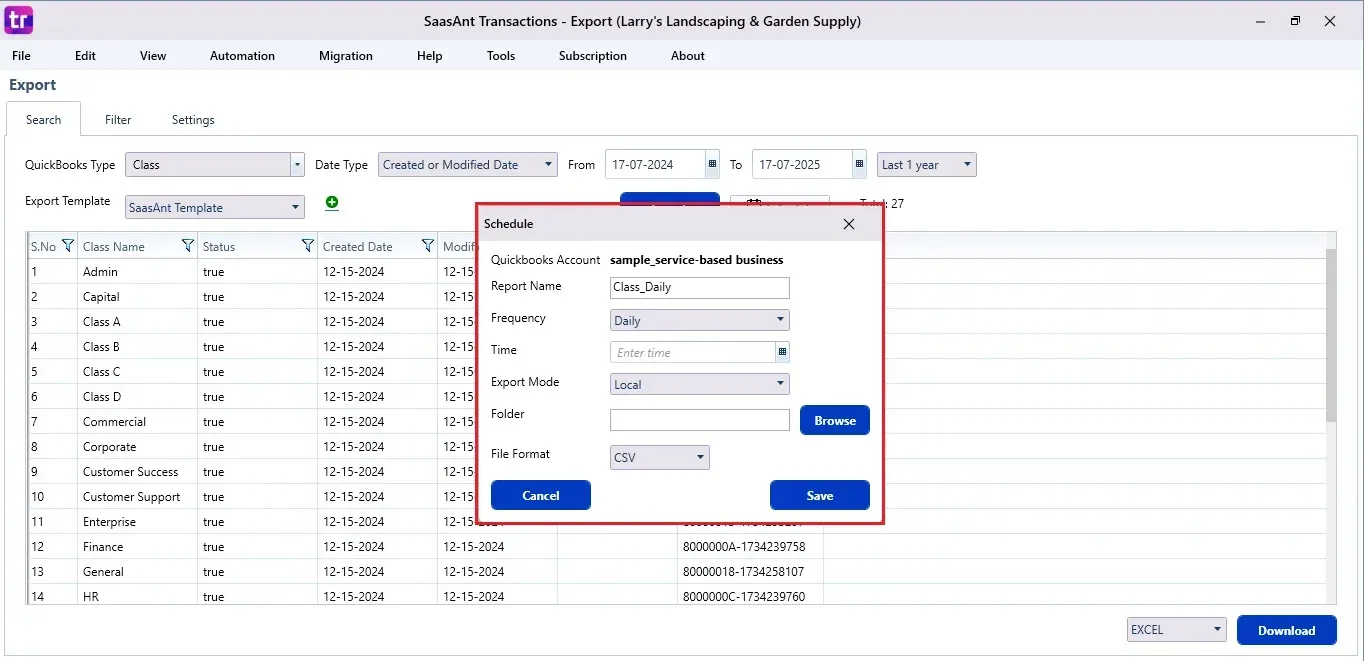Image resolution: width=1364 pixels, height=661 pixels.
Task: Open the Migration menu
Action: (346, 56)
